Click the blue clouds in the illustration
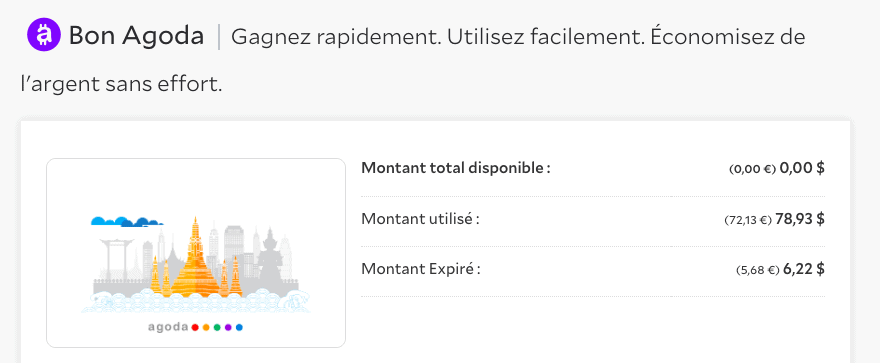880x363 pixels. point(127,222)
